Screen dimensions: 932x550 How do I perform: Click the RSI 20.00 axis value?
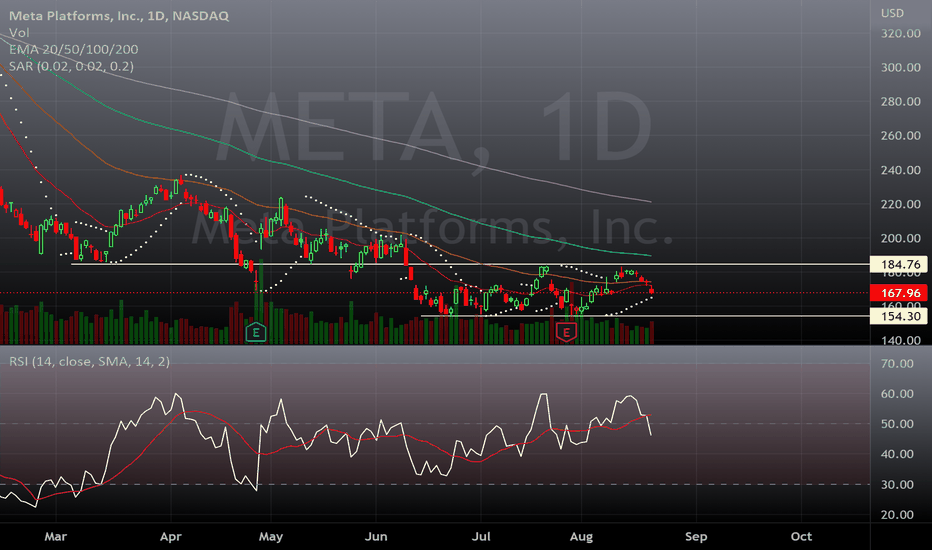tap(897, 515)
